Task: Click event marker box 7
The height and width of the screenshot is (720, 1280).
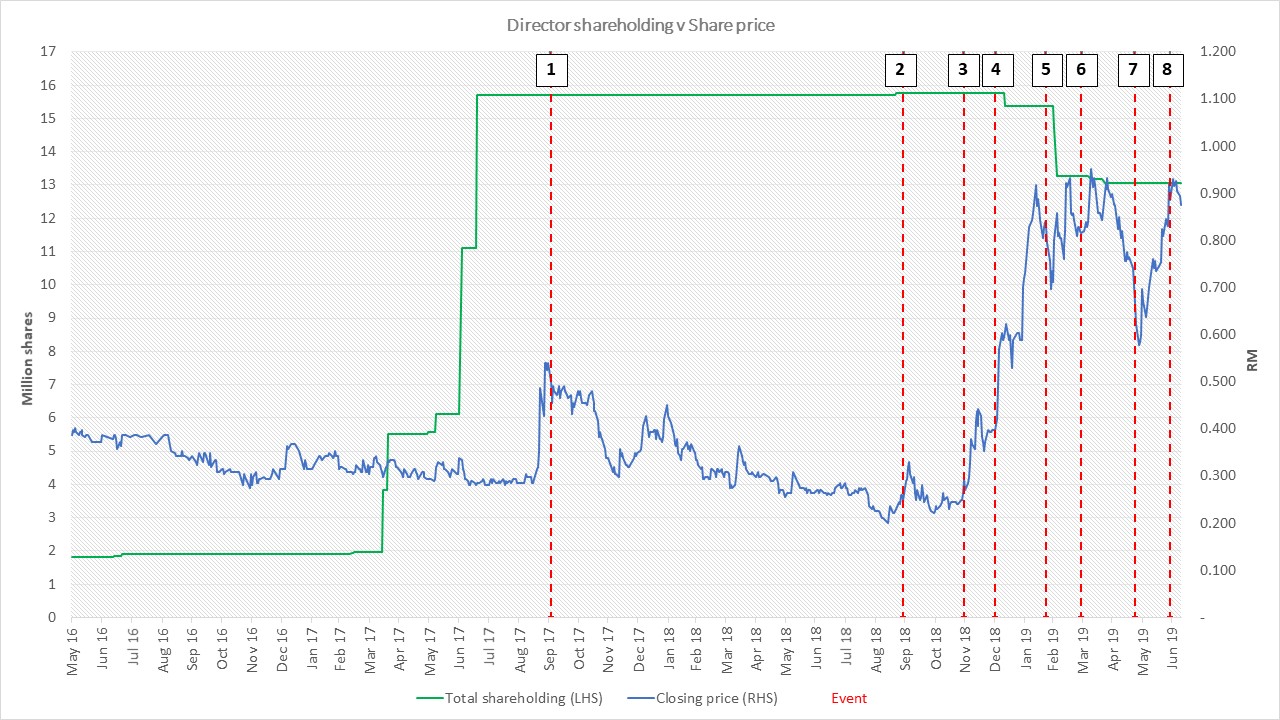Action: 1133,70
